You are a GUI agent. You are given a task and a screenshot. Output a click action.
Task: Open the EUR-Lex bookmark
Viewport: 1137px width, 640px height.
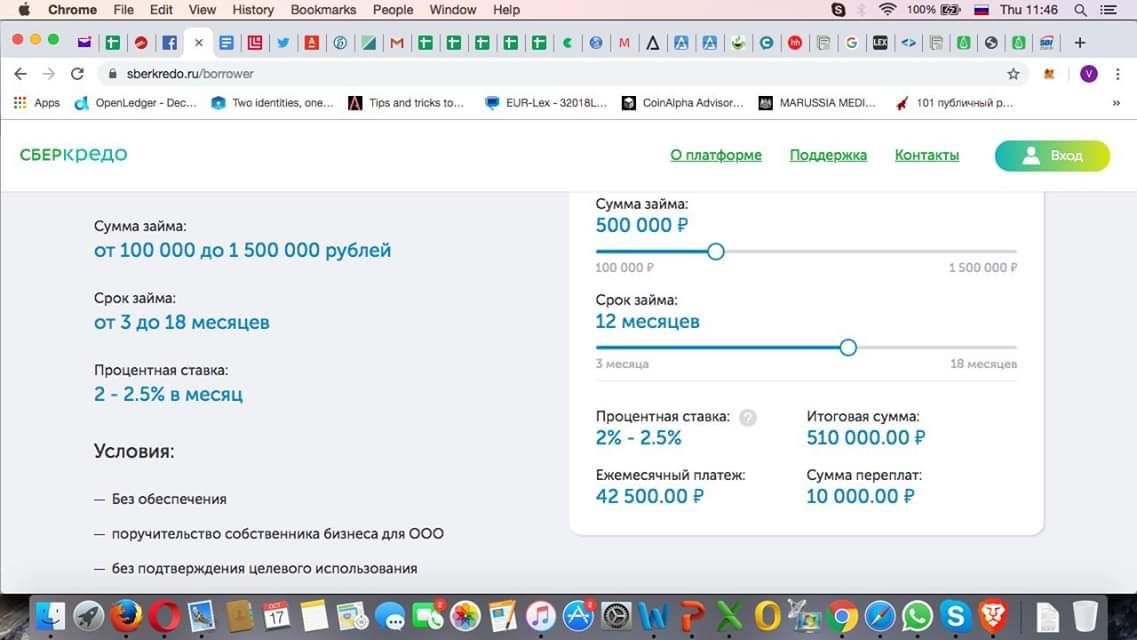click(546, 103)
